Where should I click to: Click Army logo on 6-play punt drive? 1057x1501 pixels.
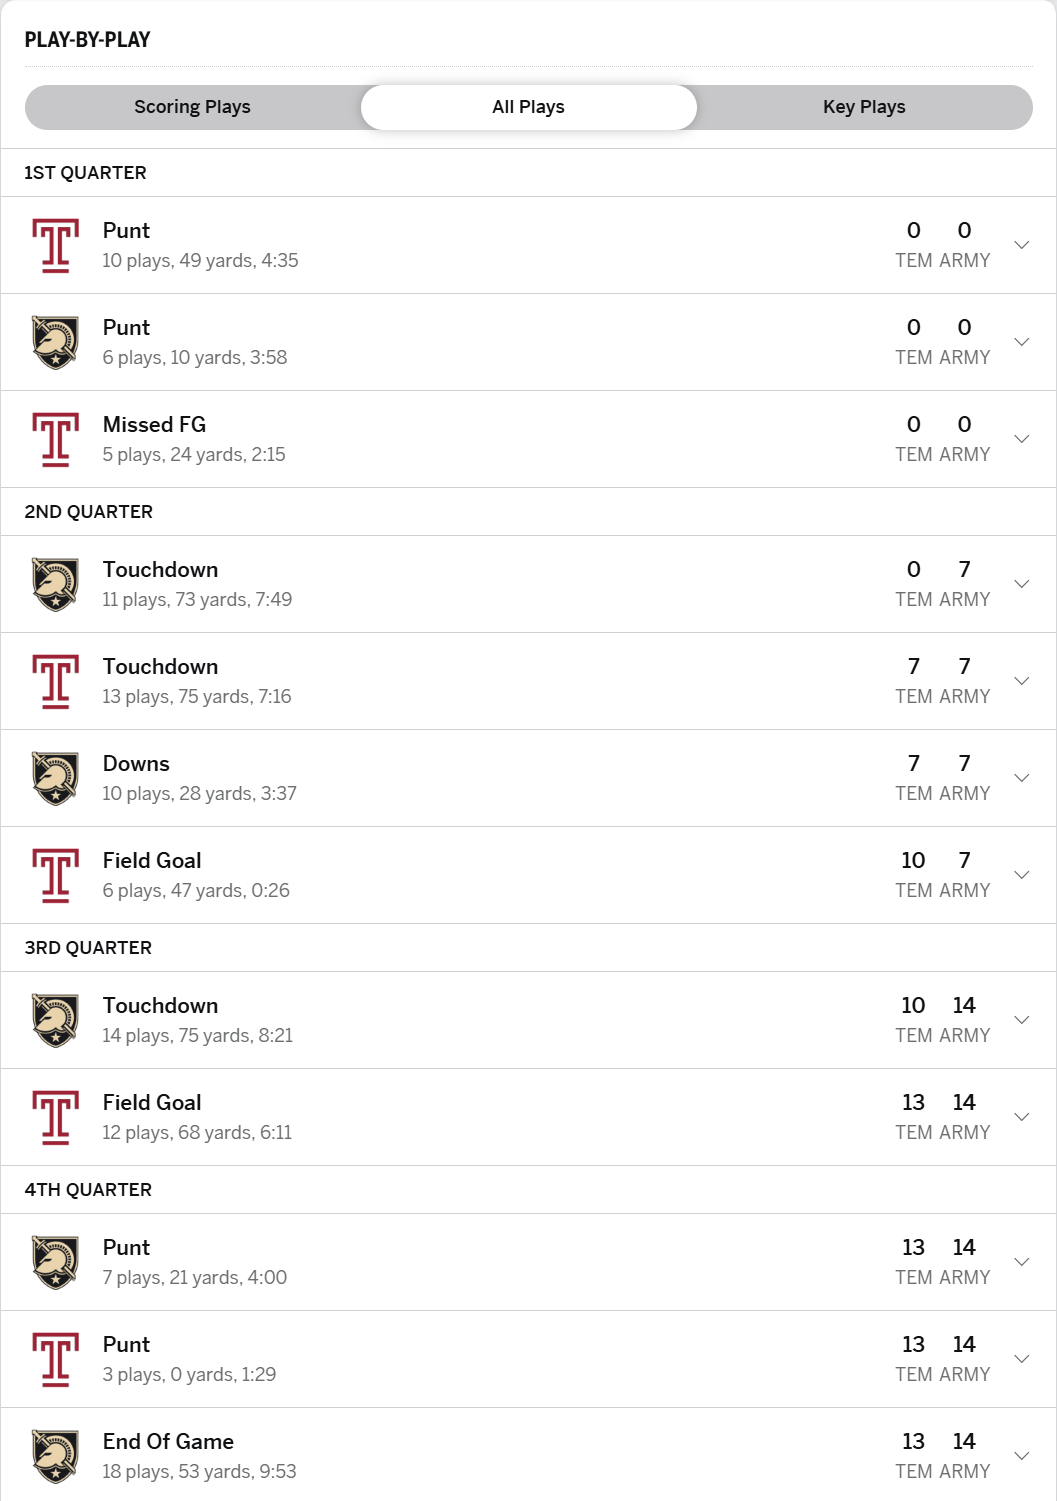[56, 342]
